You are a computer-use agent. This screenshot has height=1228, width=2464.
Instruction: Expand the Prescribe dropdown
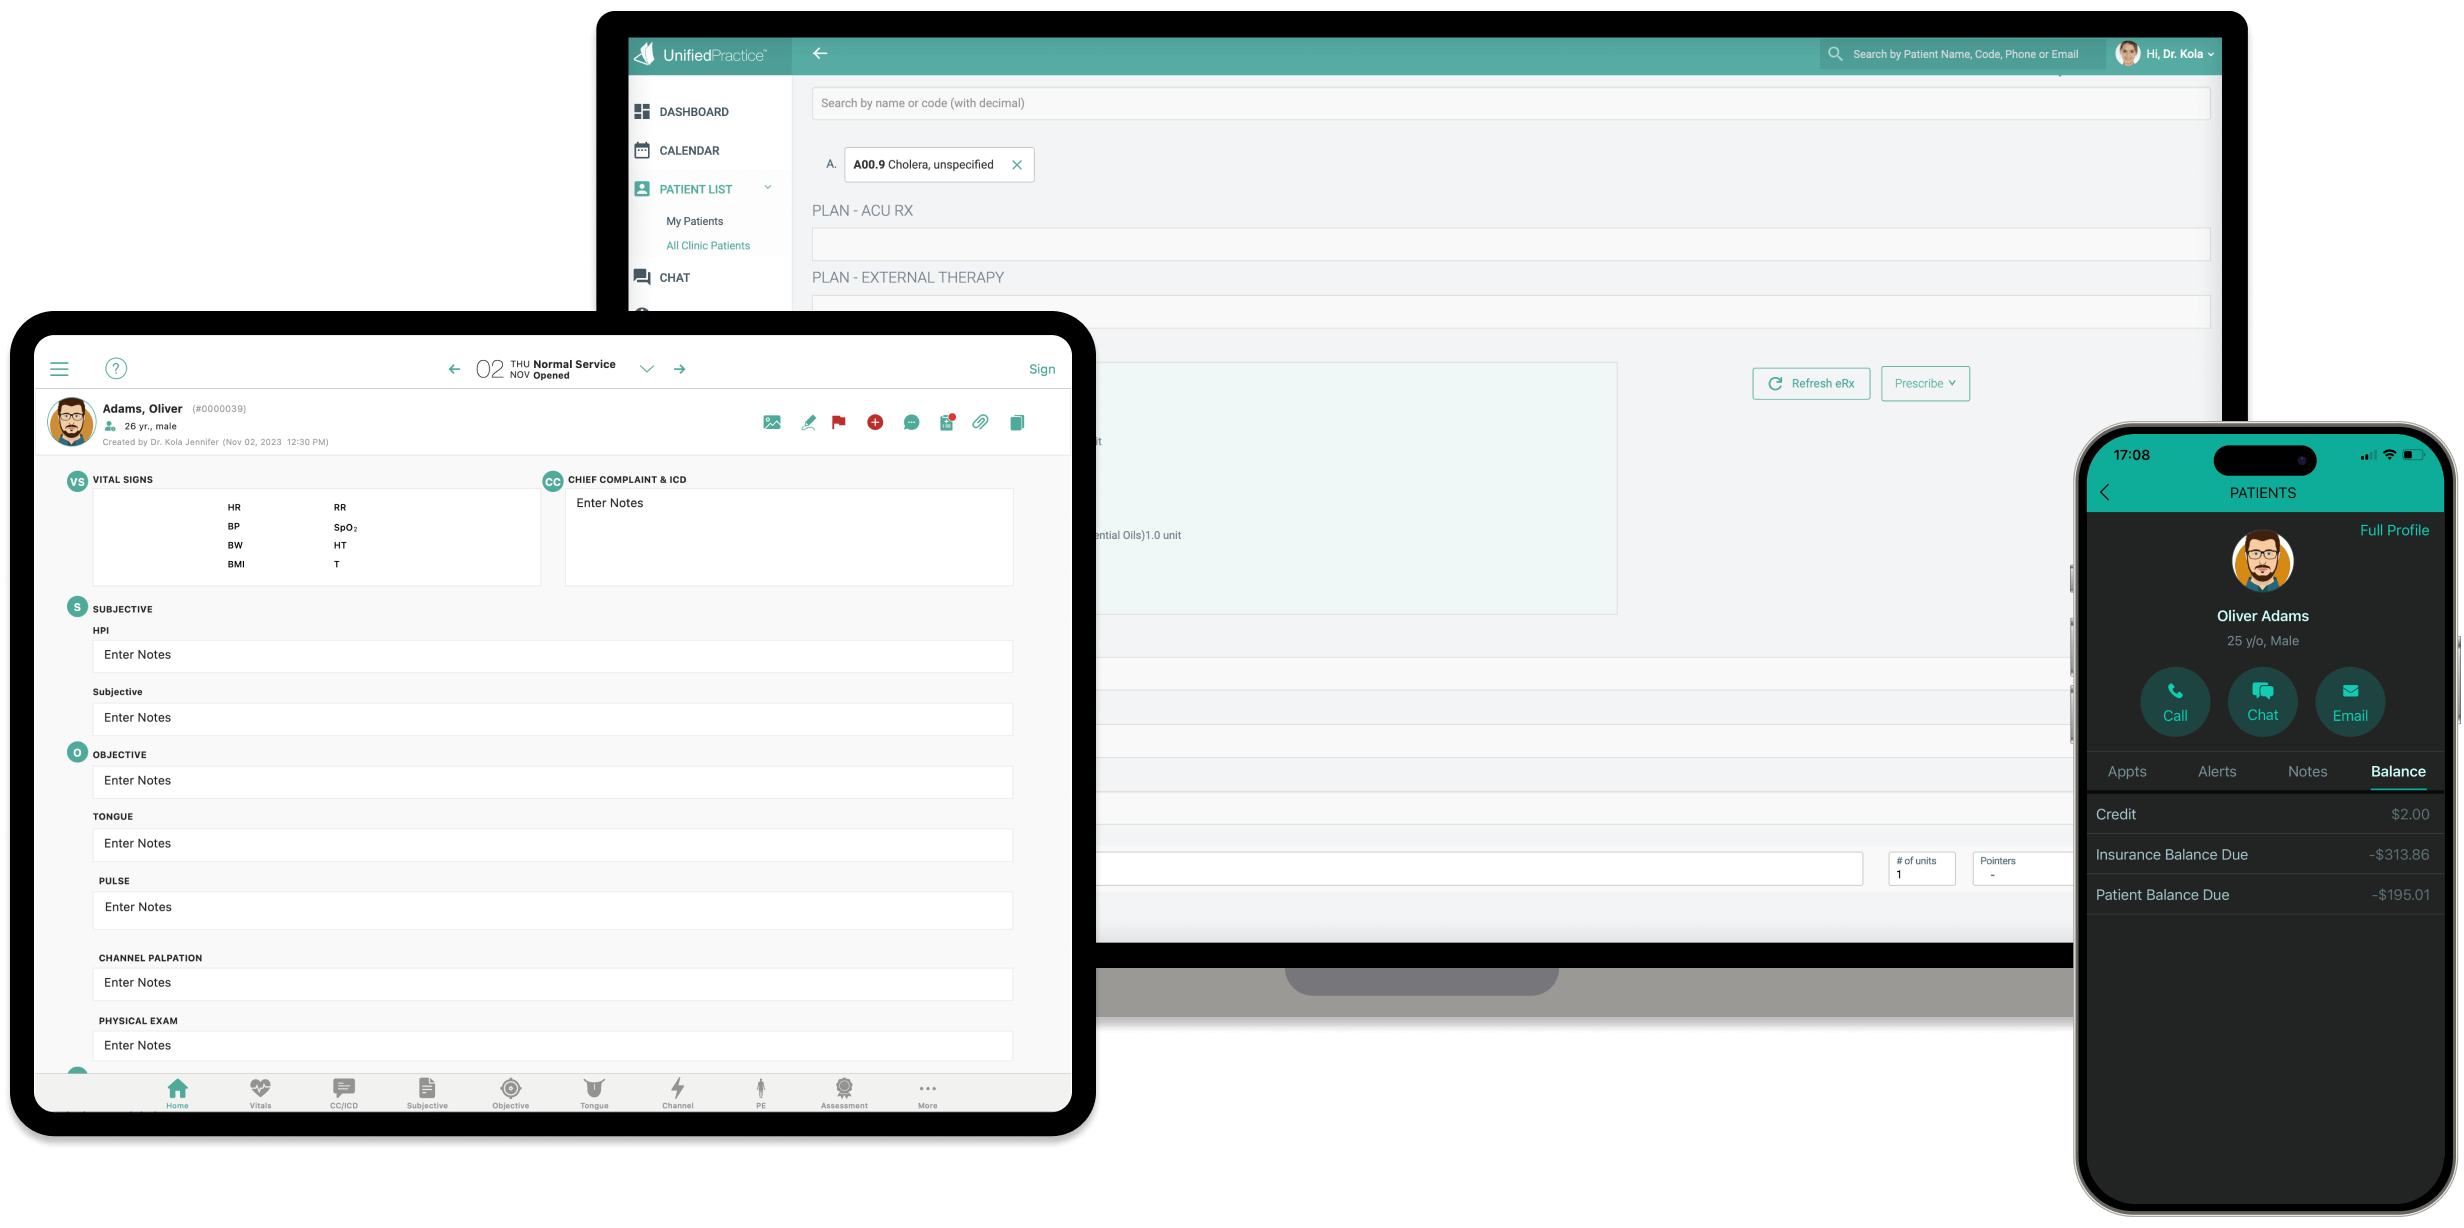tap(1925, 384)
